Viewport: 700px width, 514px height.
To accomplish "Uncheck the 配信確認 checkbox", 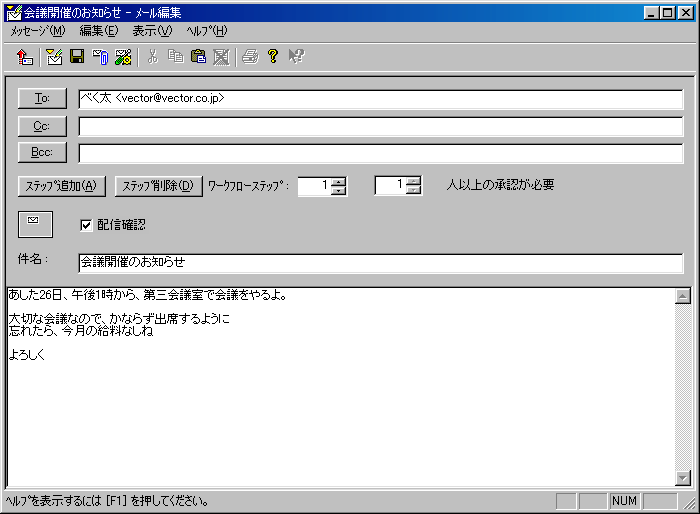I will (x=86, y=225).
